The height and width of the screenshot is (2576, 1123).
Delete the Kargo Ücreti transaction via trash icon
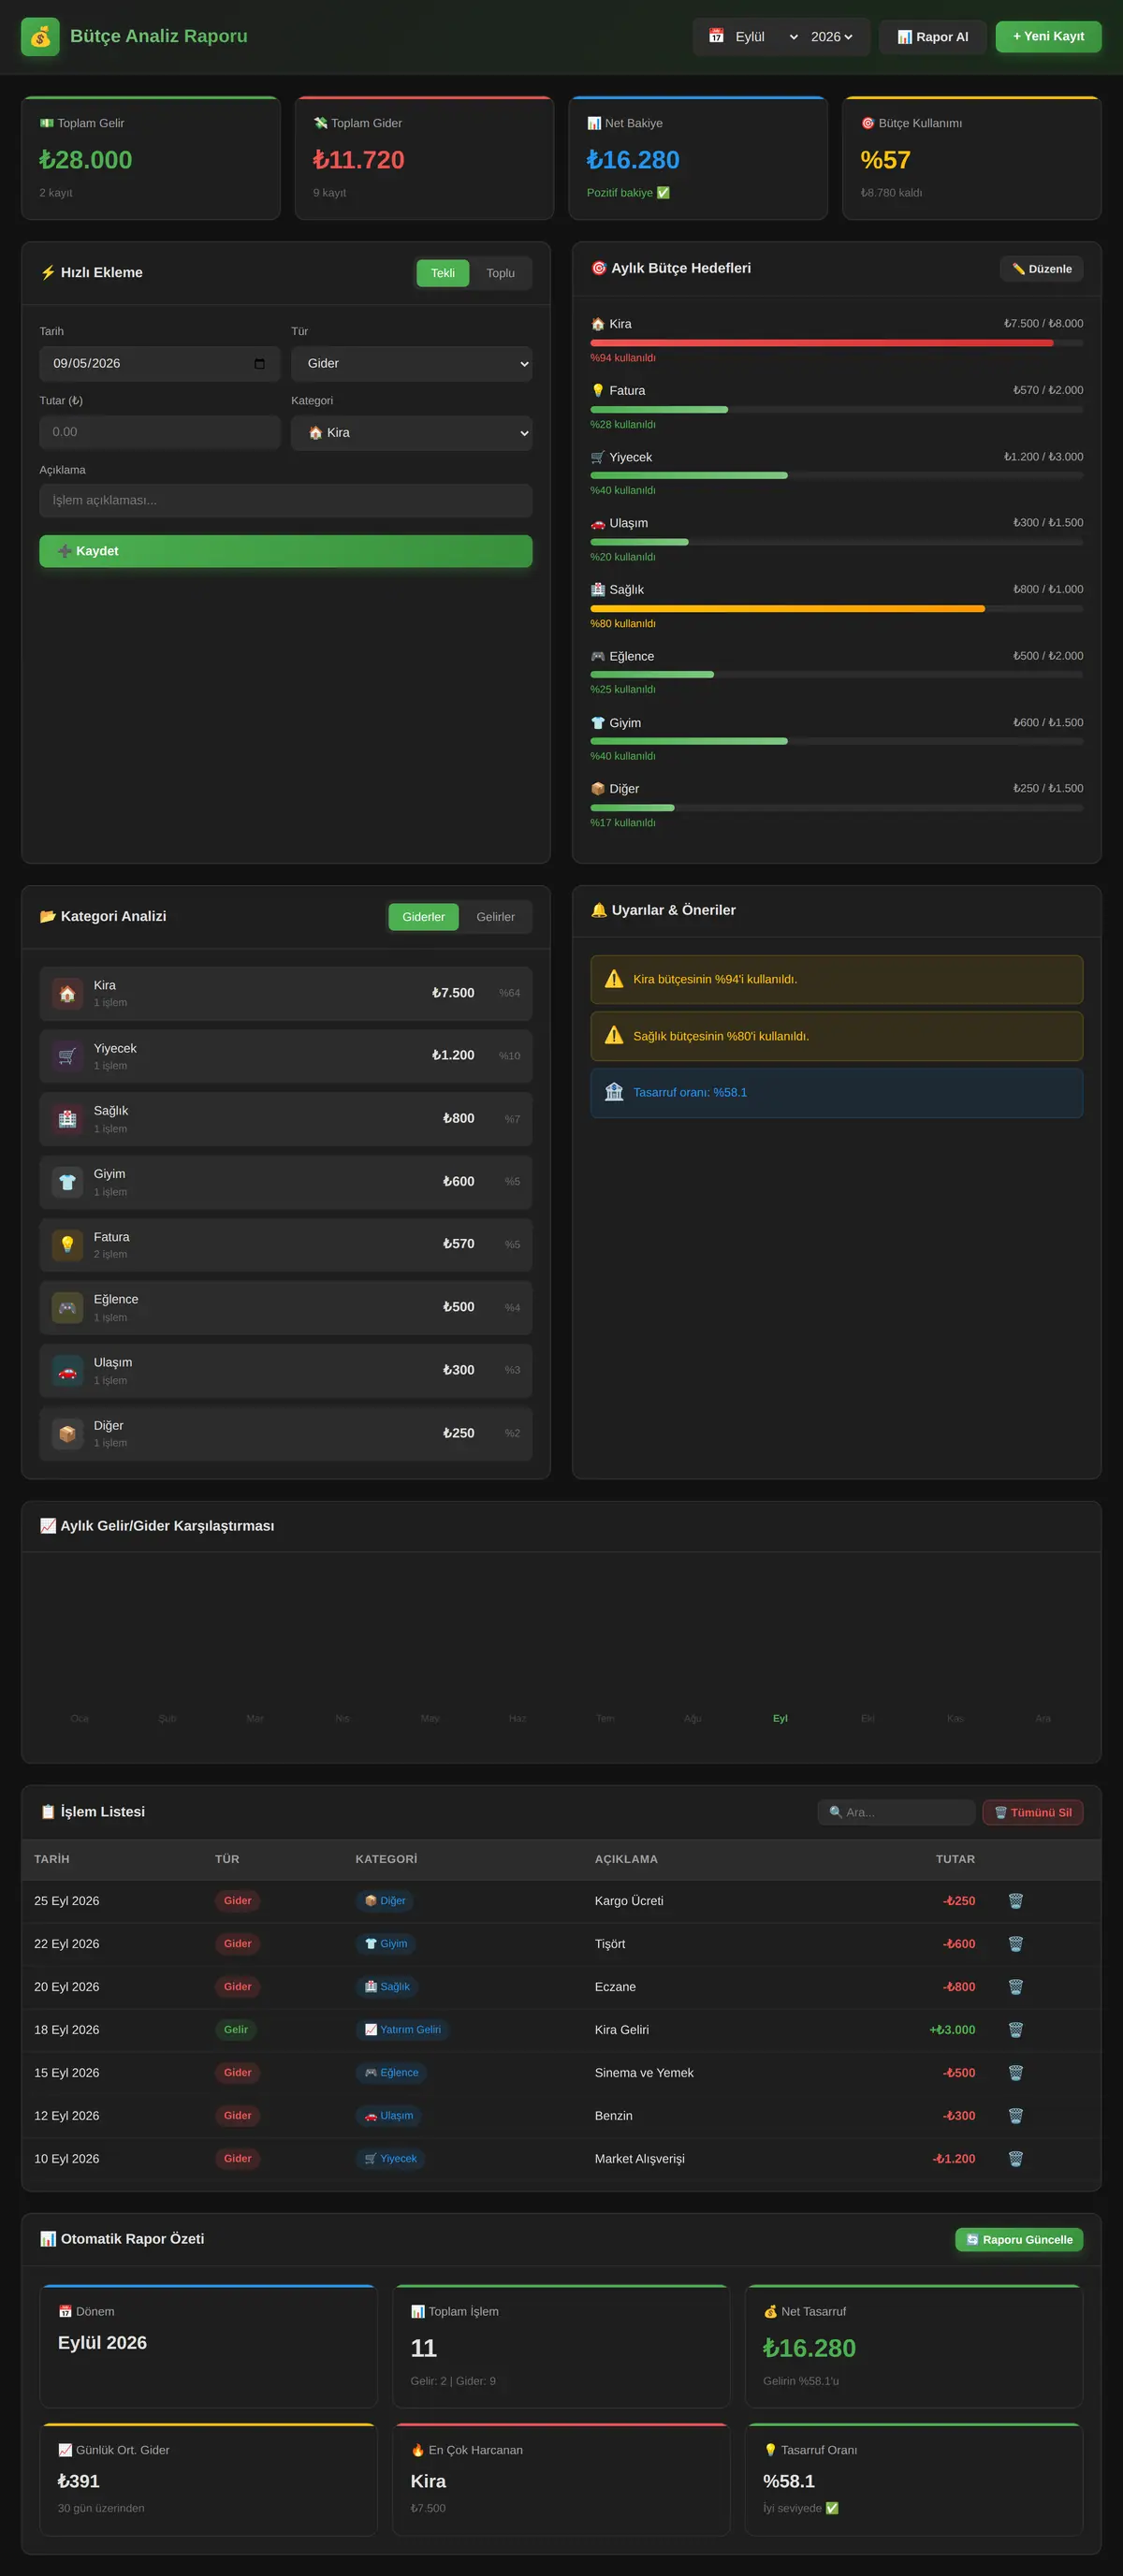[x=1015, y=1901]
